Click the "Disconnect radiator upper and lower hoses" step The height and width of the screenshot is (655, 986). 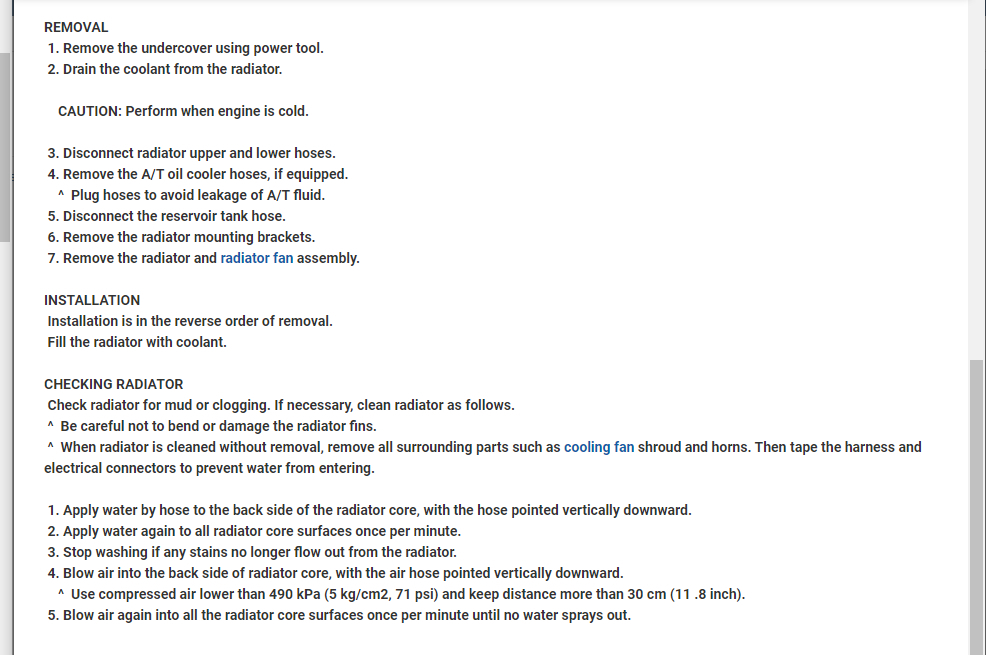click(199, 153)
